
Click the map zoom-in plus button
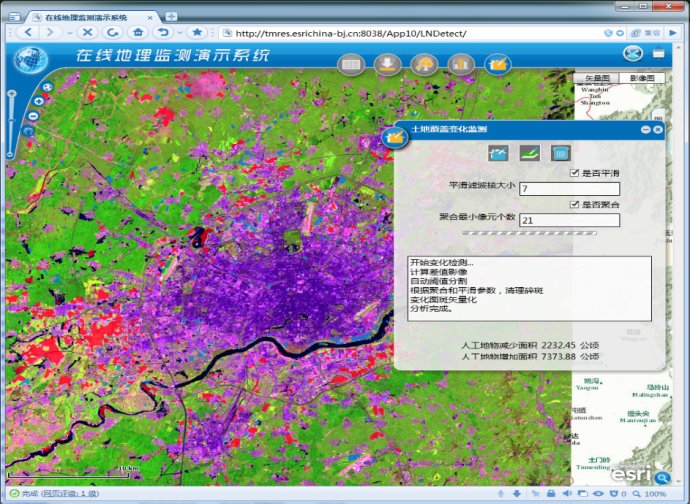(x=38, y=100)
